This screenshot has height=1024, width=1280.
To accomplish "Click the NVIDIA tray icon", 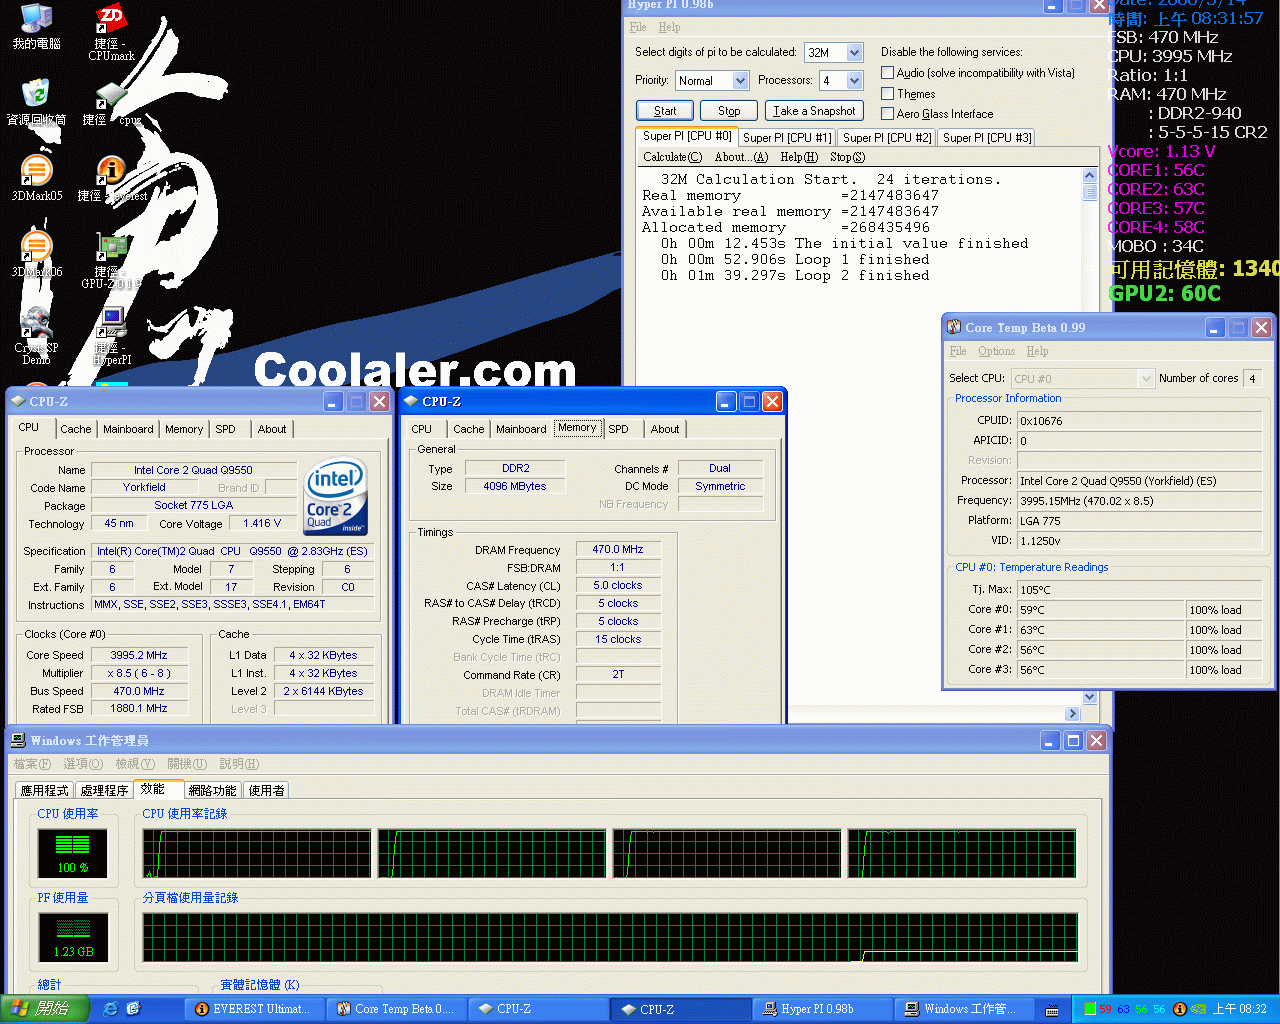I will 1198,1009.
